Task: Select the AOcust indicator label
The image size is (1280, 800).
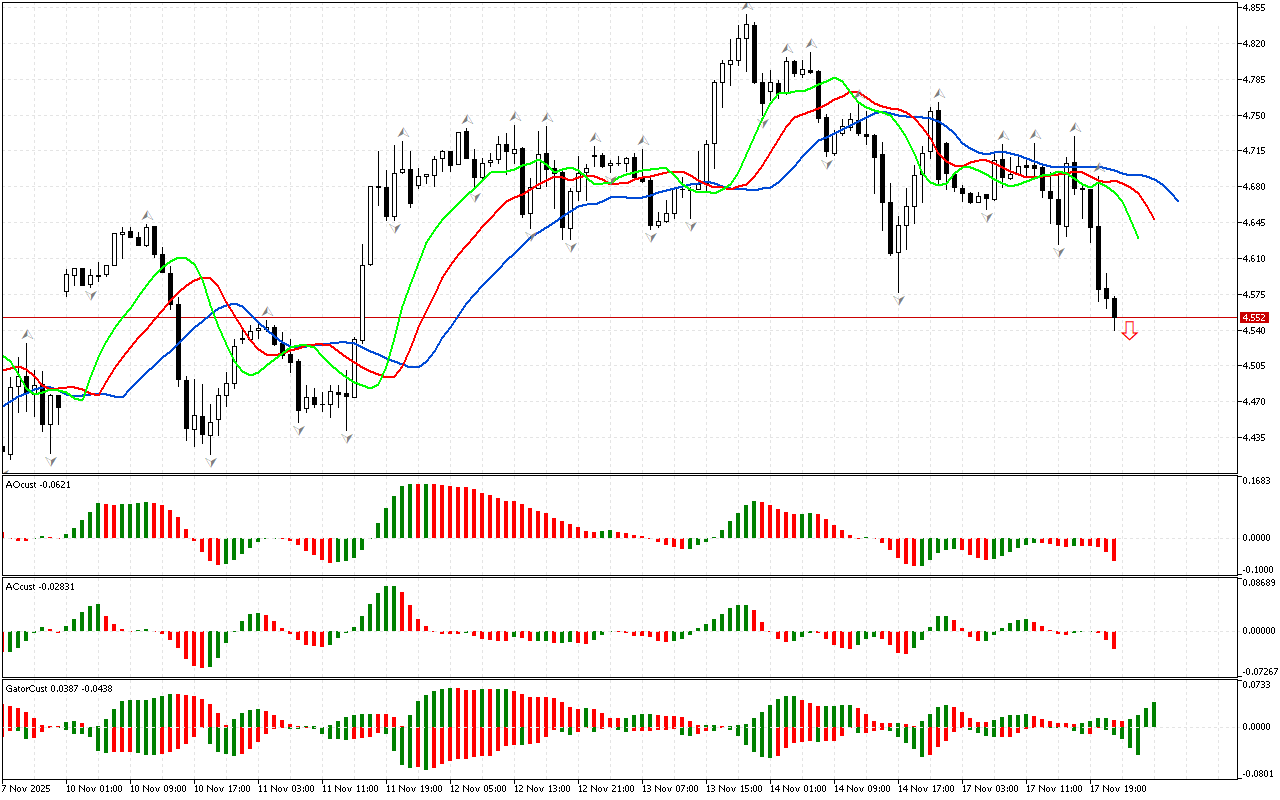Action: coord(38,484)
